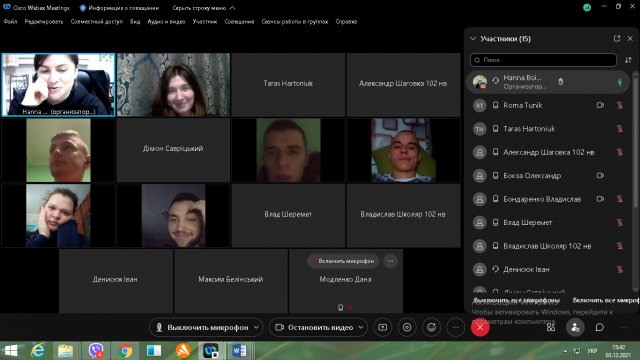
Task: Open the Аудио и видео menu
Action: 166,22
